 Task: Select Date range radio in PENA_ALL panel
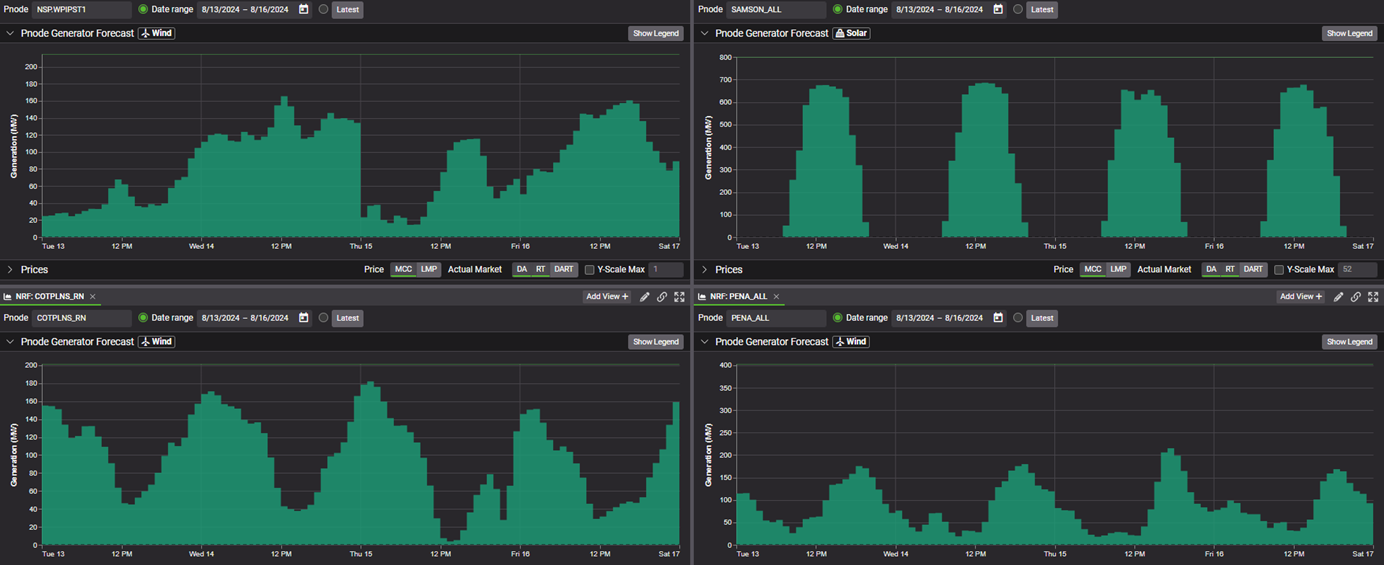click(x=837, y=318)
